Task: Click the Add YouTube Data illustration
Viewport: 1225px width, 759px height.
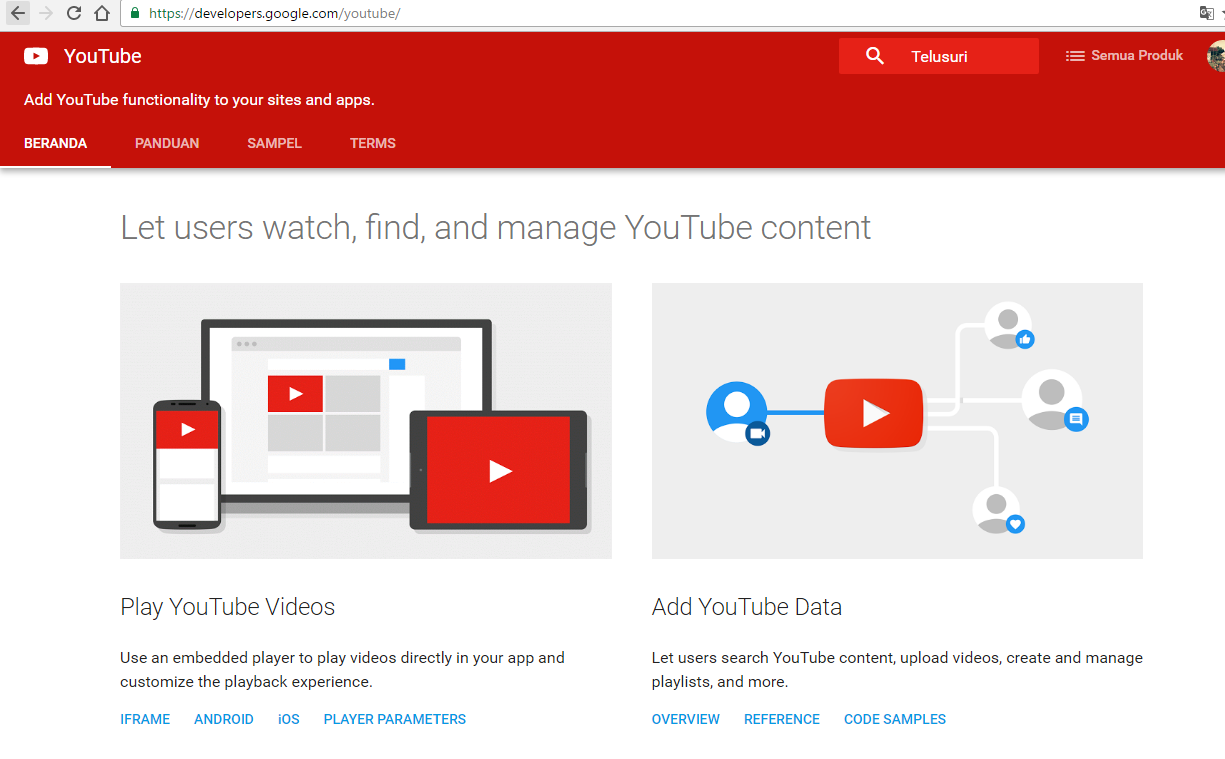Action: click(x=896, y=420)
